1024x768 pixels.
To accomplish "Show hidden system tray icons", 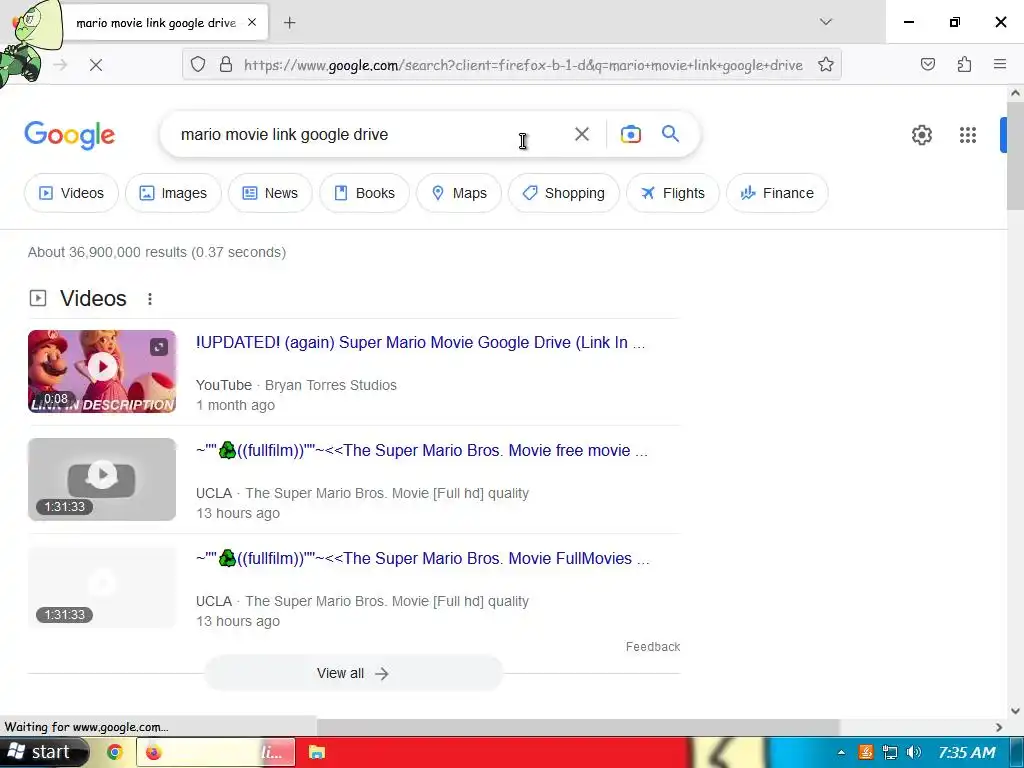I will pyautogui.click(x=841, y=752).
